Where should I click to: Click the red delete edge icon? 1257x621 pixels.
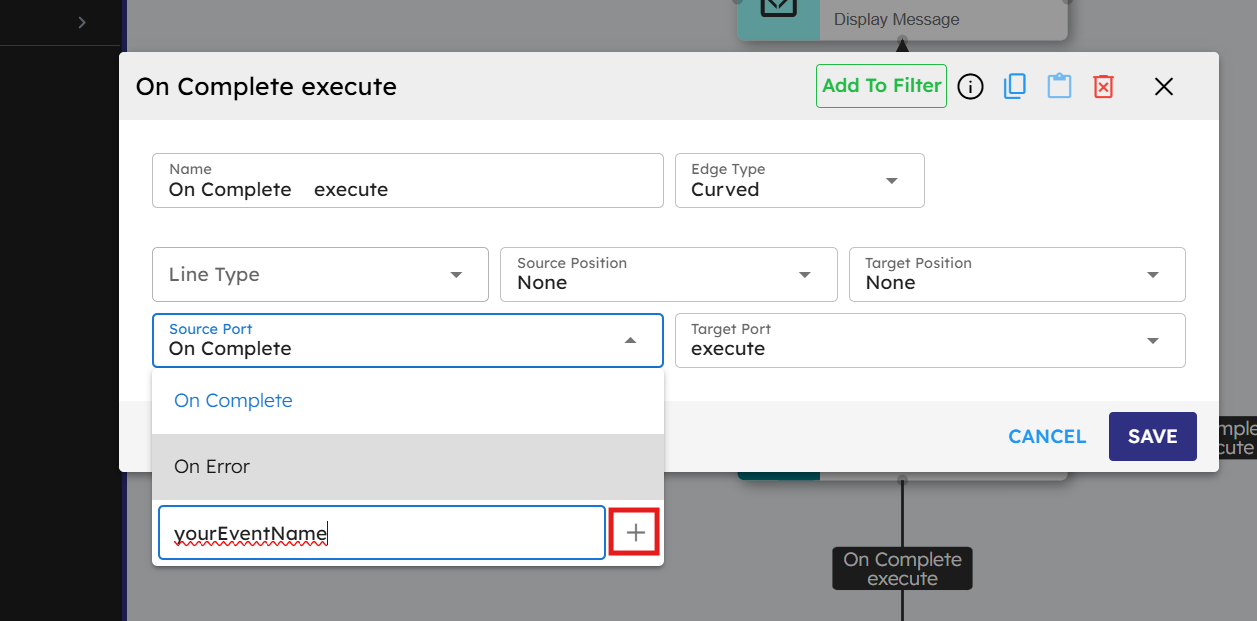click(1103, 87)
